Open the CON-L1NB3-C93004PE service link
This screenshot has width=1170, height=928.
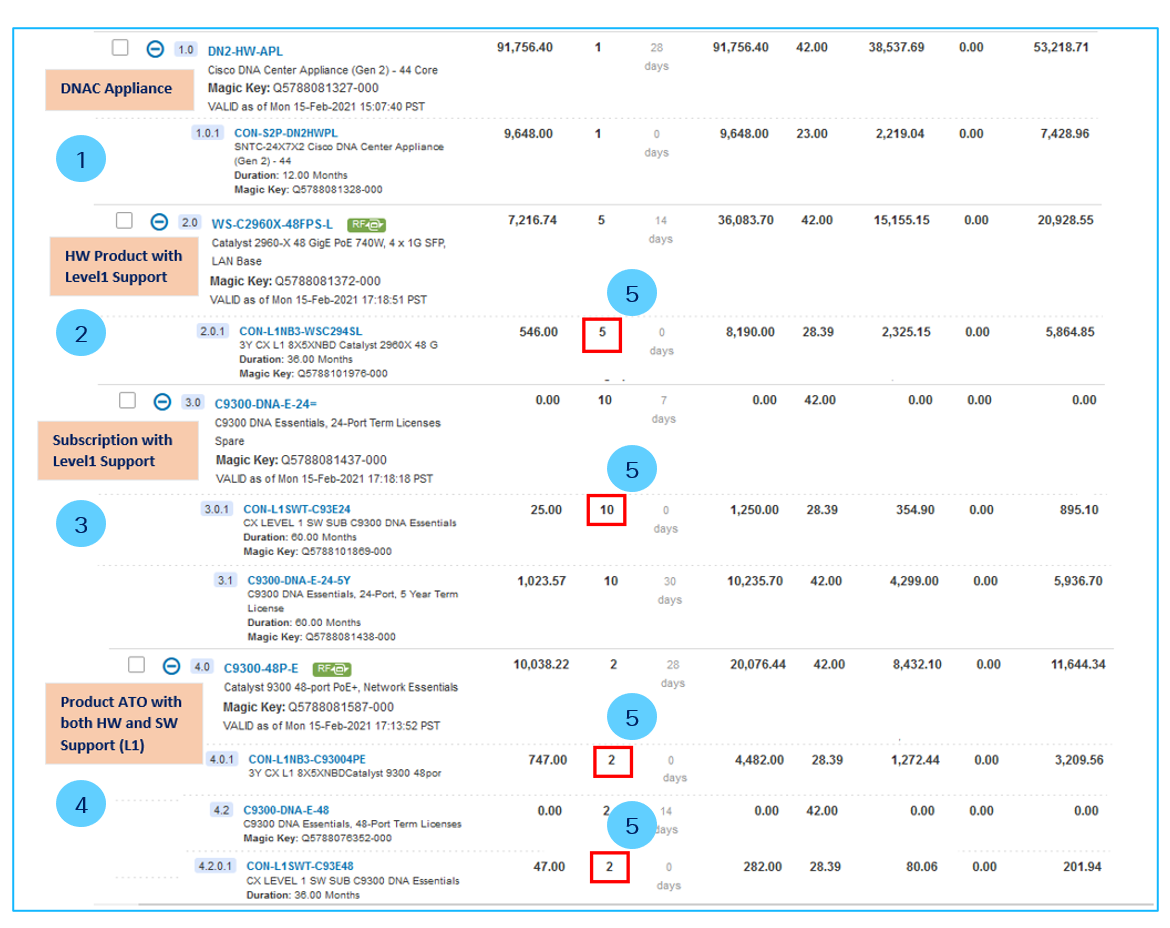tap(307, 759)
